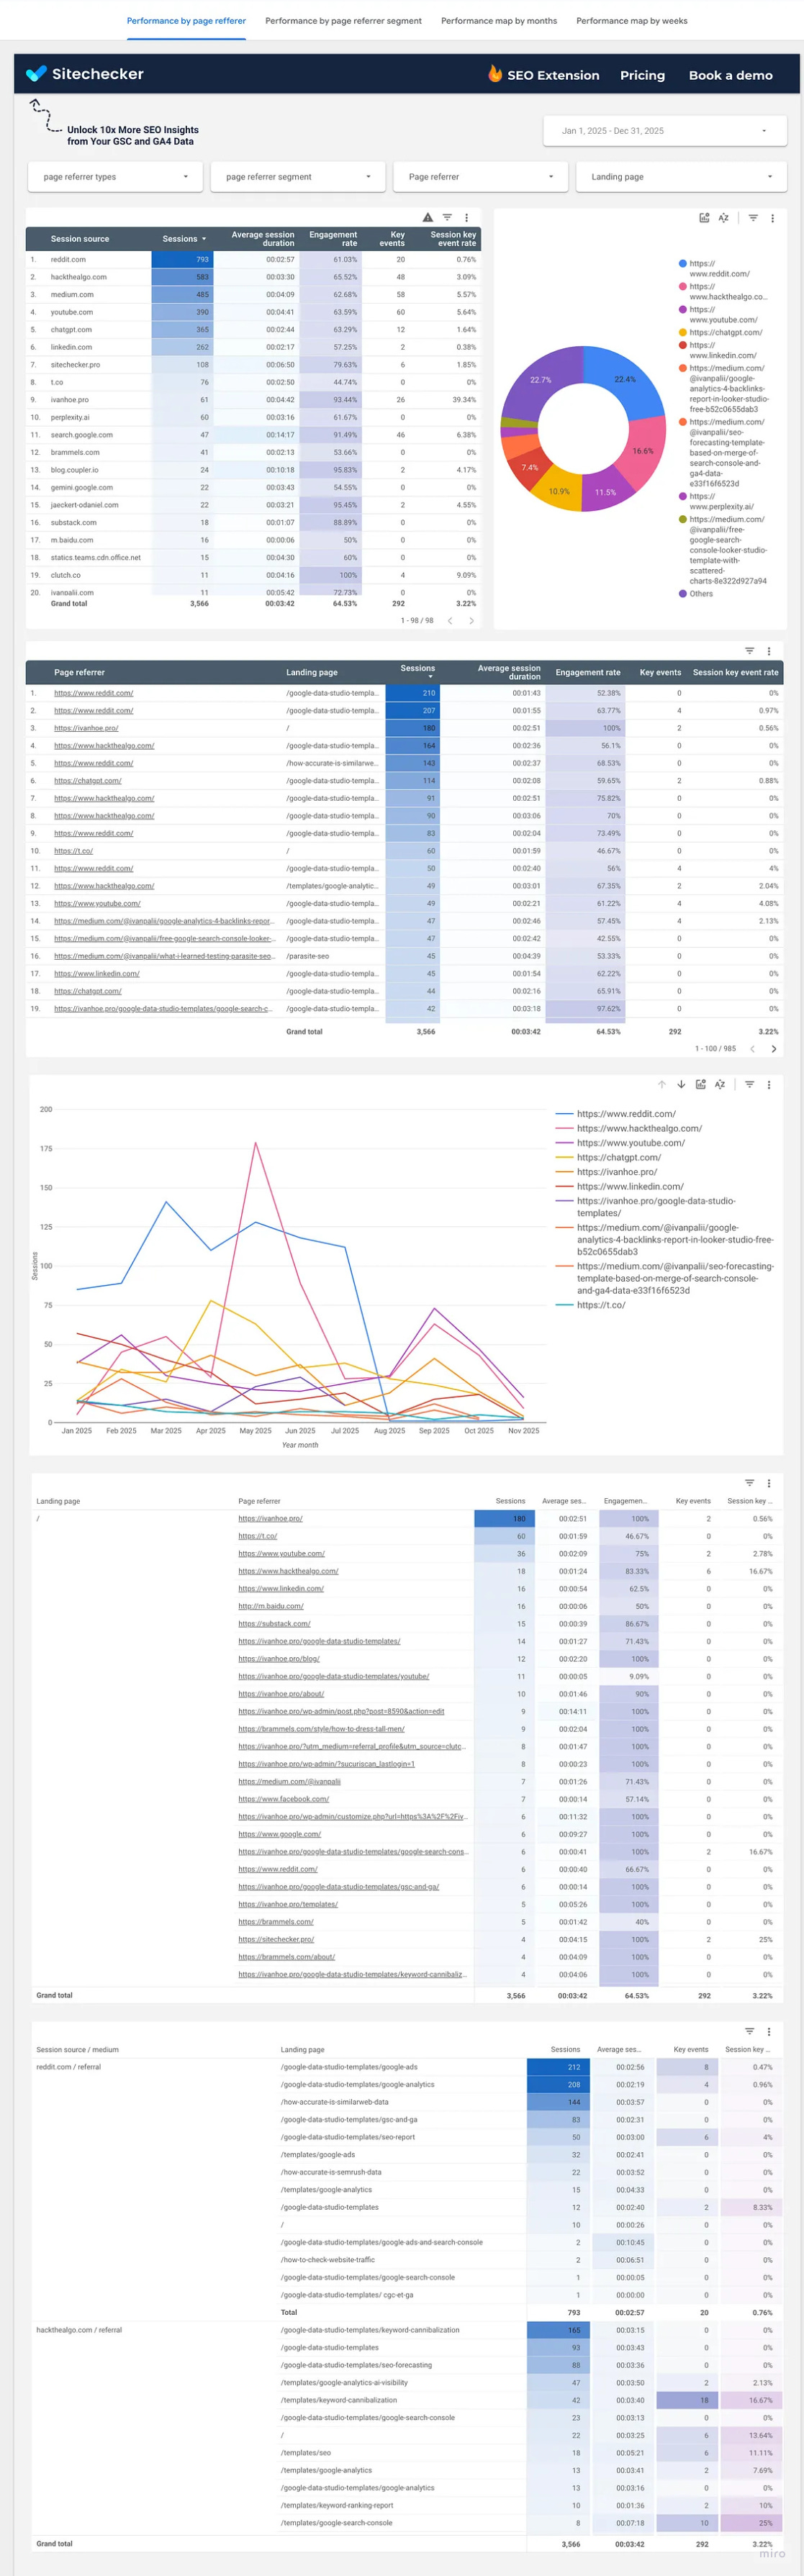Open https://www.linkedin.com/ link in row 17

97,973
